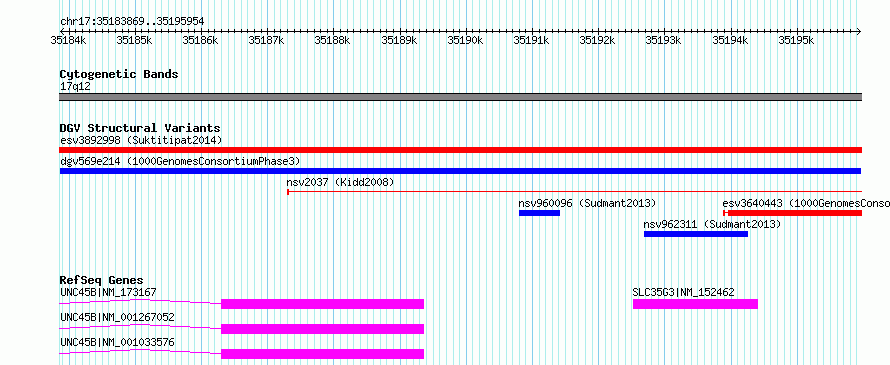Open the nsv960096 (Sudmant2013) label
Screen dimensions: 890x365
pyautogui.click(x=587, y=203)
